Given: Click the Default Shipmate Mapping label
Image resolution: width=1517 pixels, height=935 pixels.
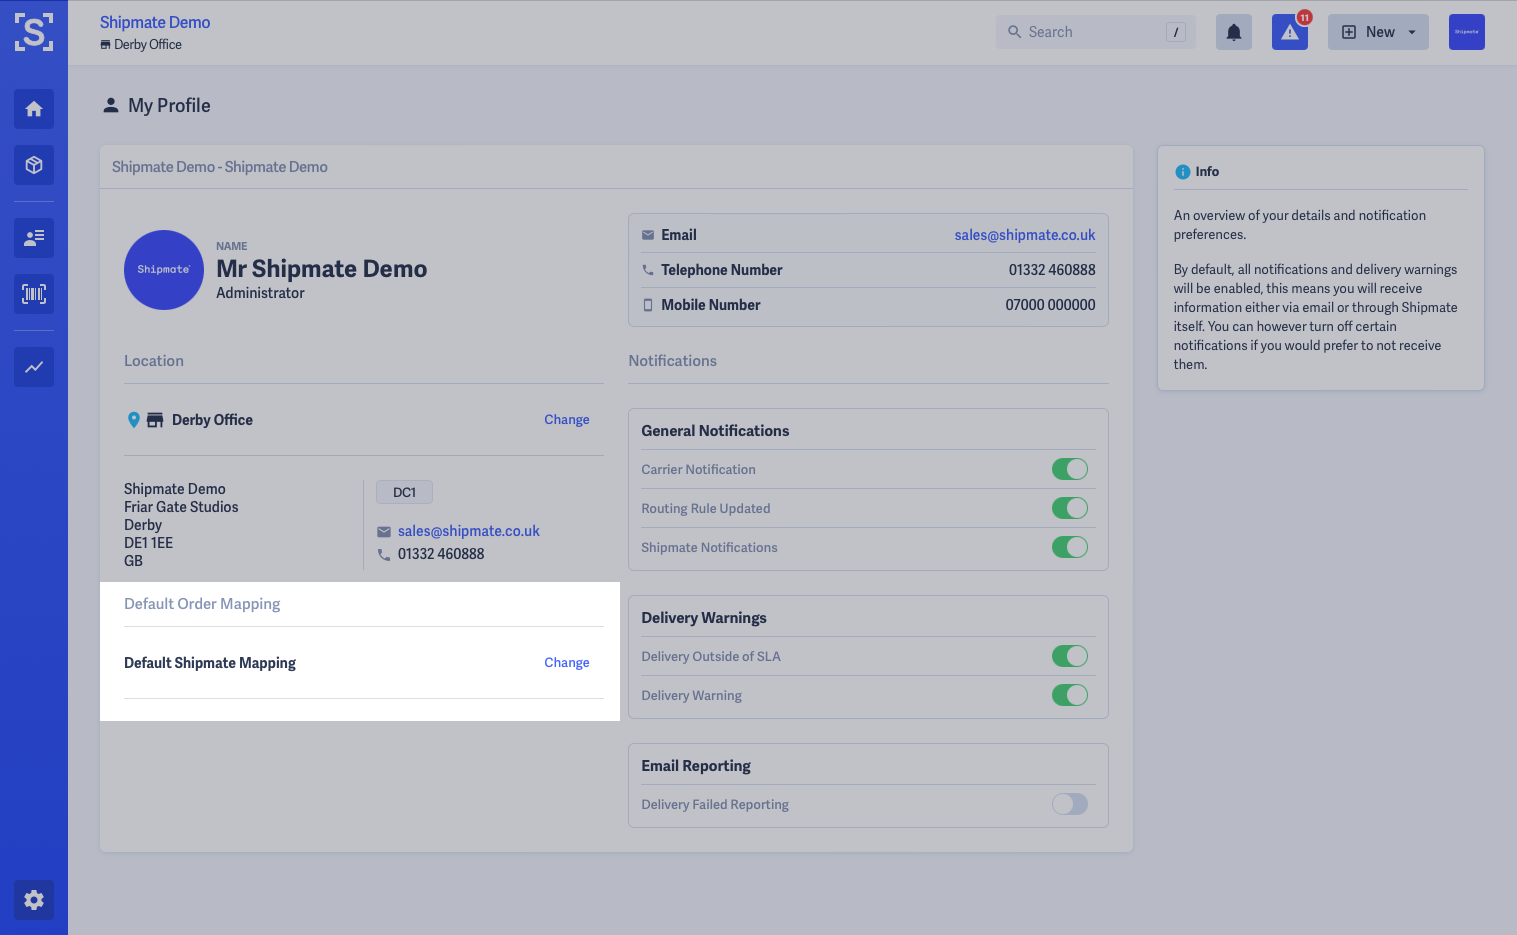Looking at the screenshot, I should pos(210,663).
